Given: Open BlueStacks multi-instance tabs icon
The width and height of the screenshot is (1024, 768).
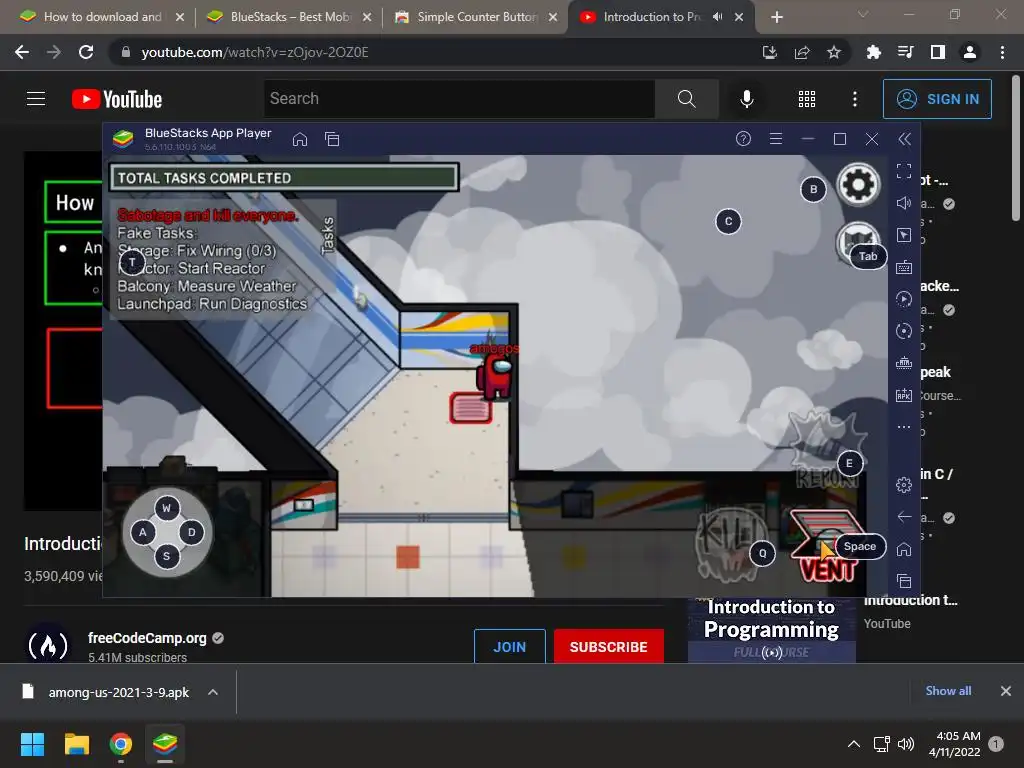Looking at the screenshot, I should [x=332, y=139].
